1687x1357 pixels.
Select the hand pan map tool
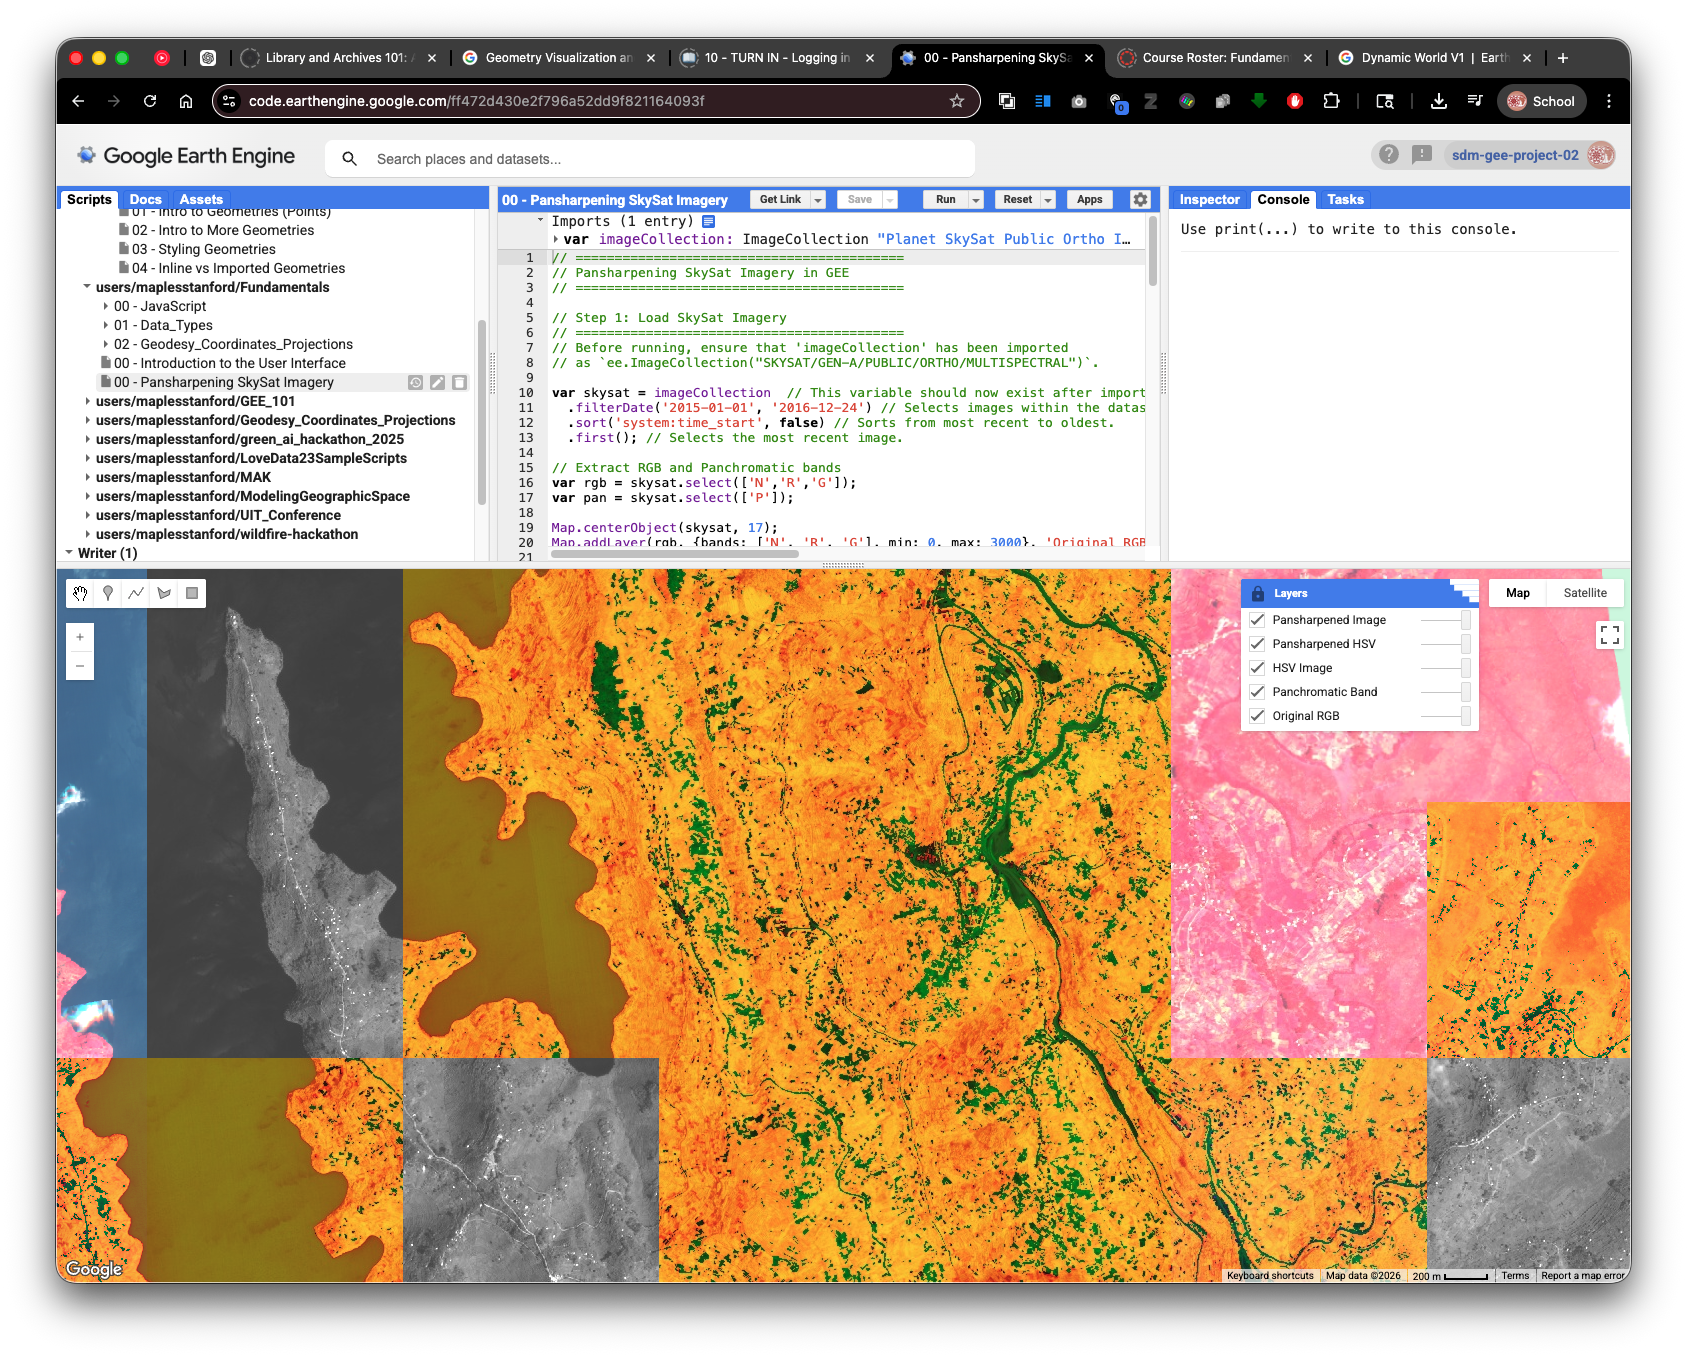80,593
